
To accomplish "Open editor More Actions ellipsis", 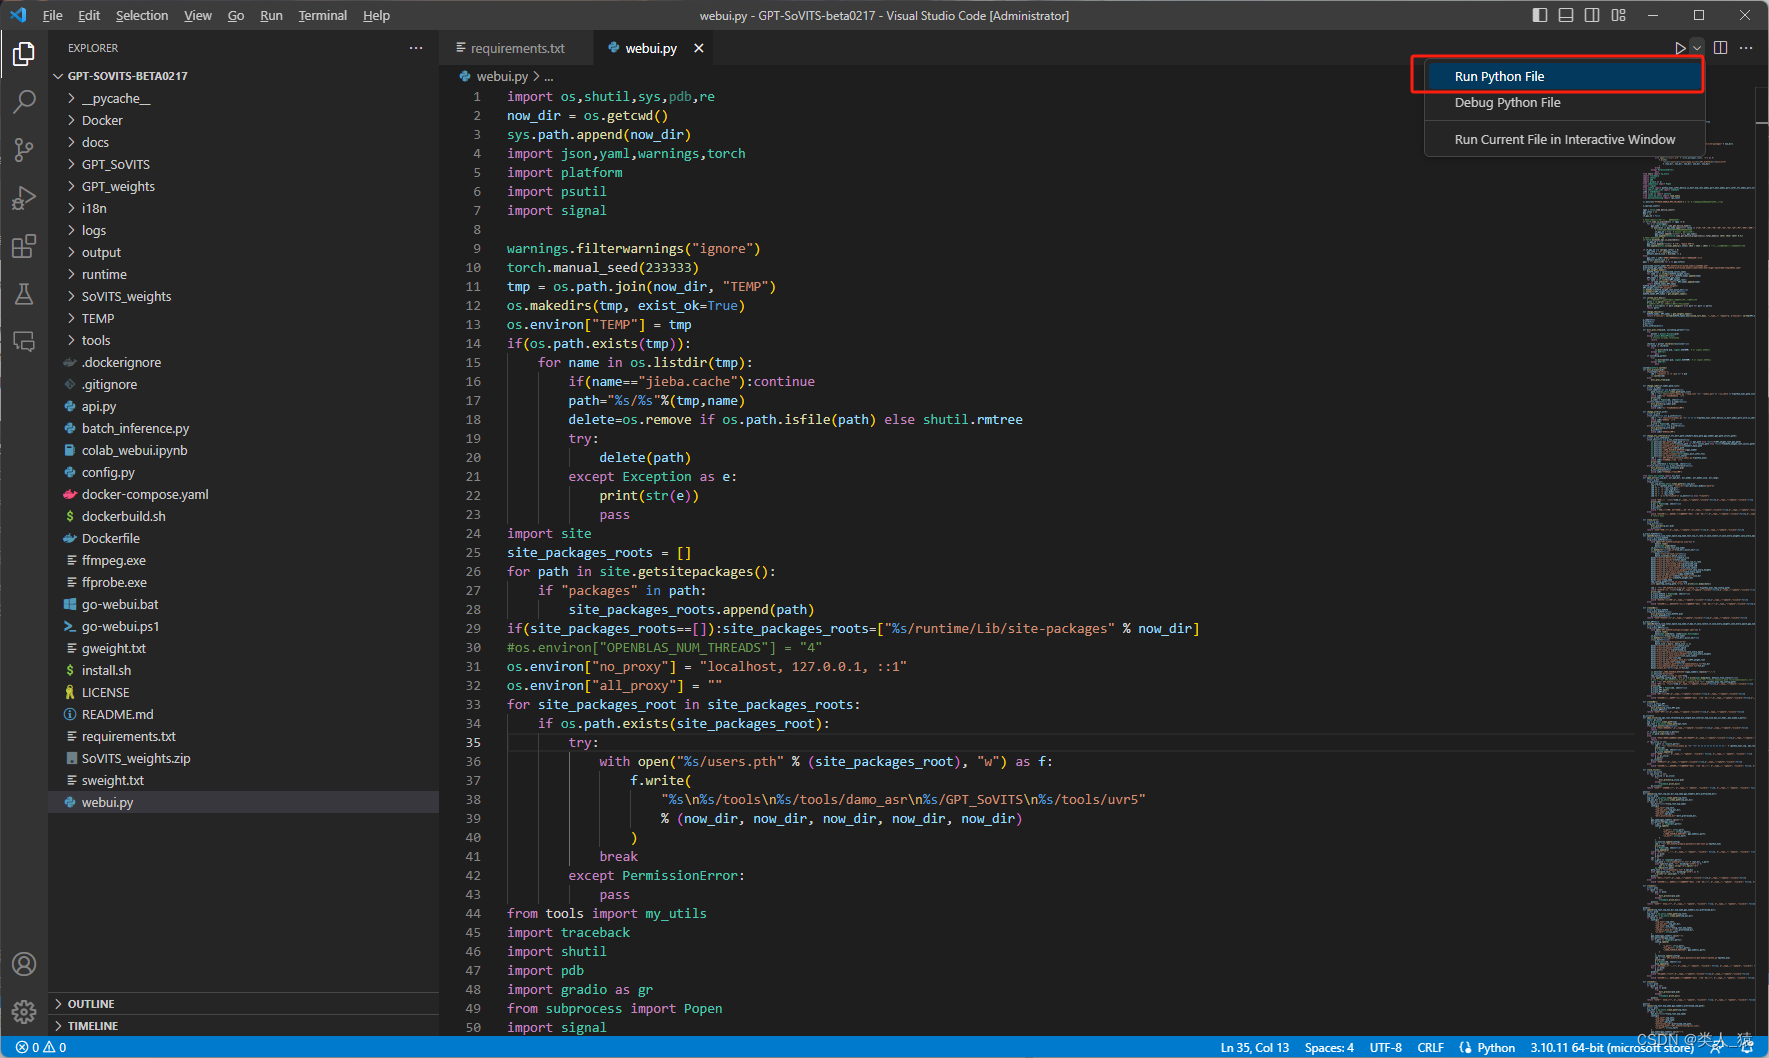I will tap(1746, 48).
